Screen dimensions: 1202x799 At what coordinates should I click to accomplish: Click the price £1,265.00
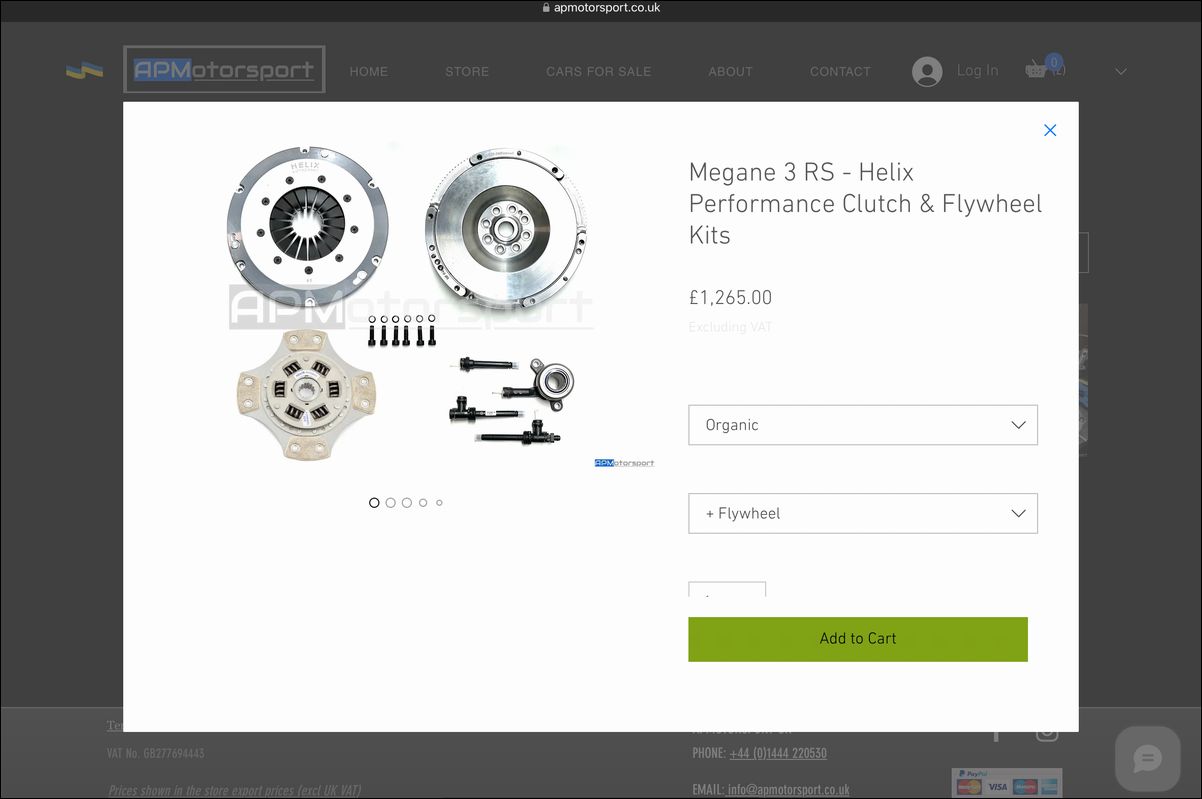(730, 298)
